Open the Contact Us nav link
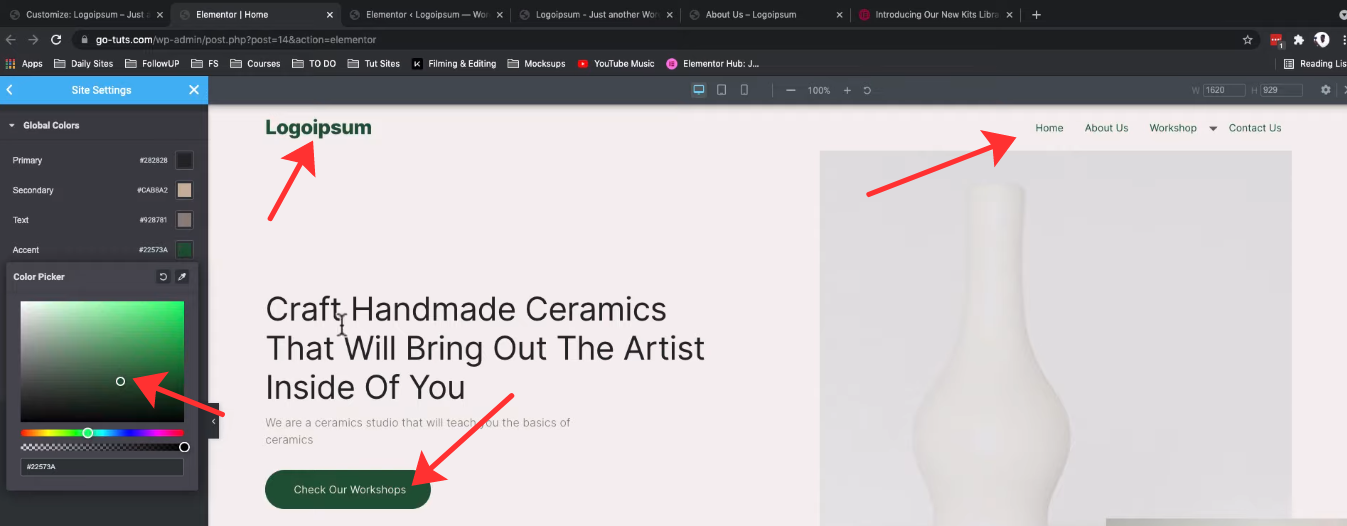This screenshot has width=1347, height=526. point(1255,128)
